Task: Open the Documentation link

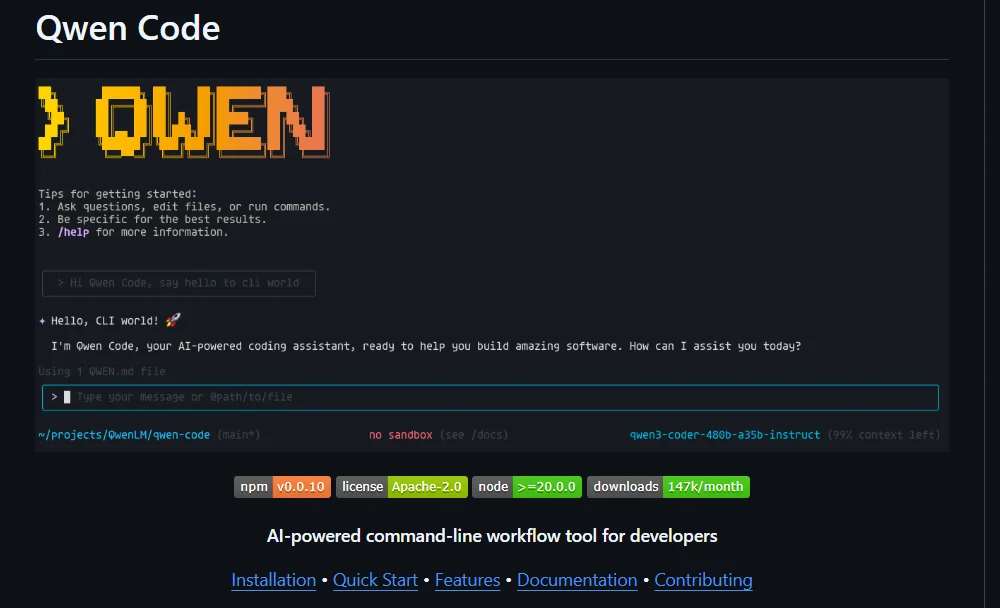Action: 577,580
